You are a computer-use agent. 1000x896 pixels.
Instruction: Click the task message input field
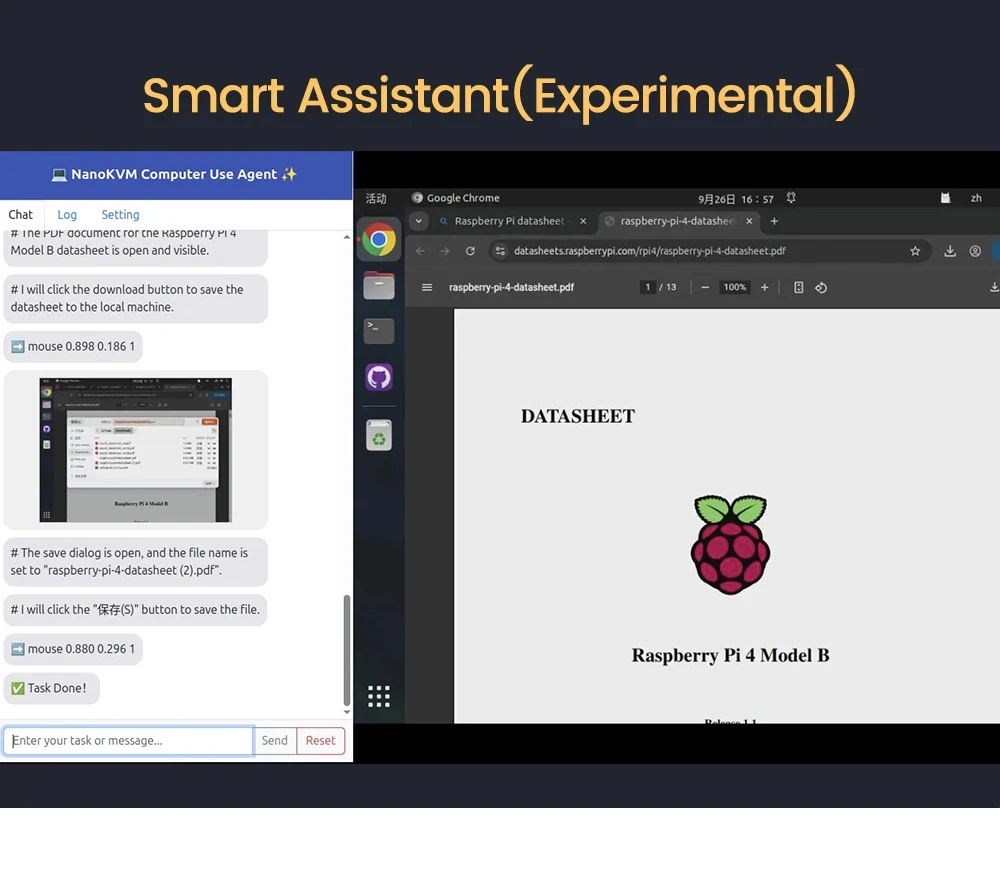(128, 740)
